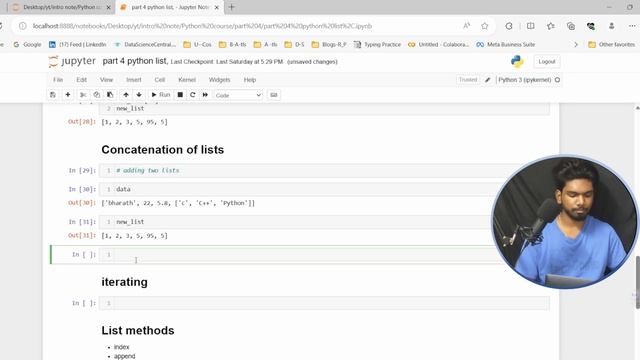
Task: Open the Cell menu
Action: (x=160, y=80)
